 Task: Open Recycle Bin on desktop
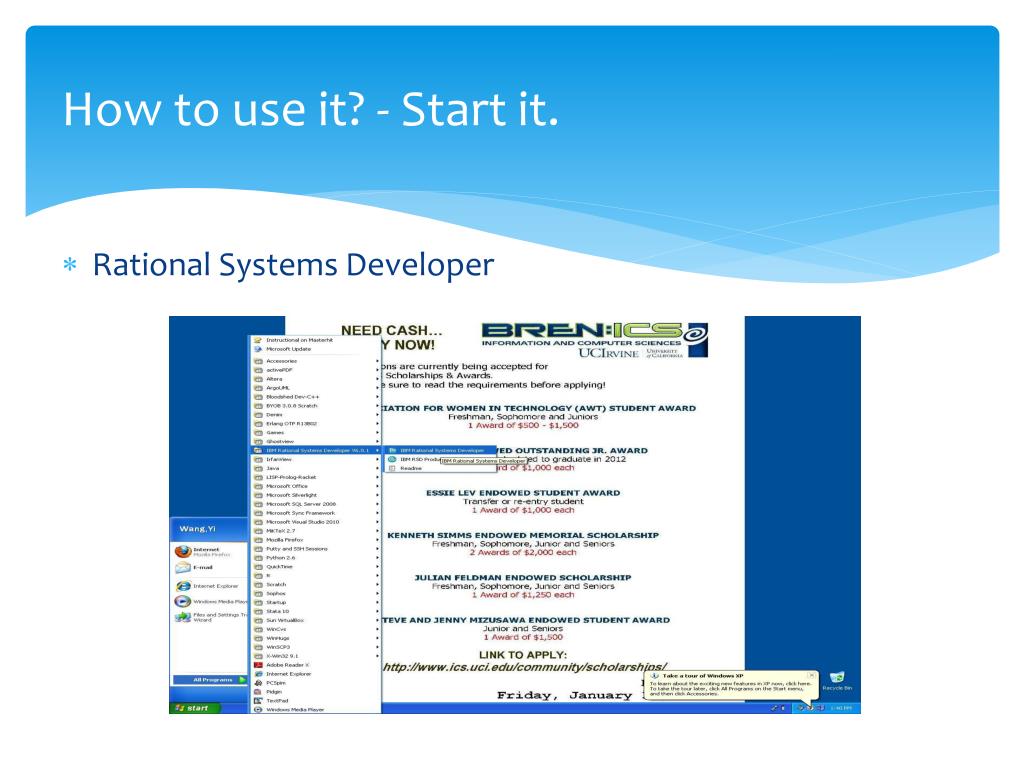tap(837, 680)
